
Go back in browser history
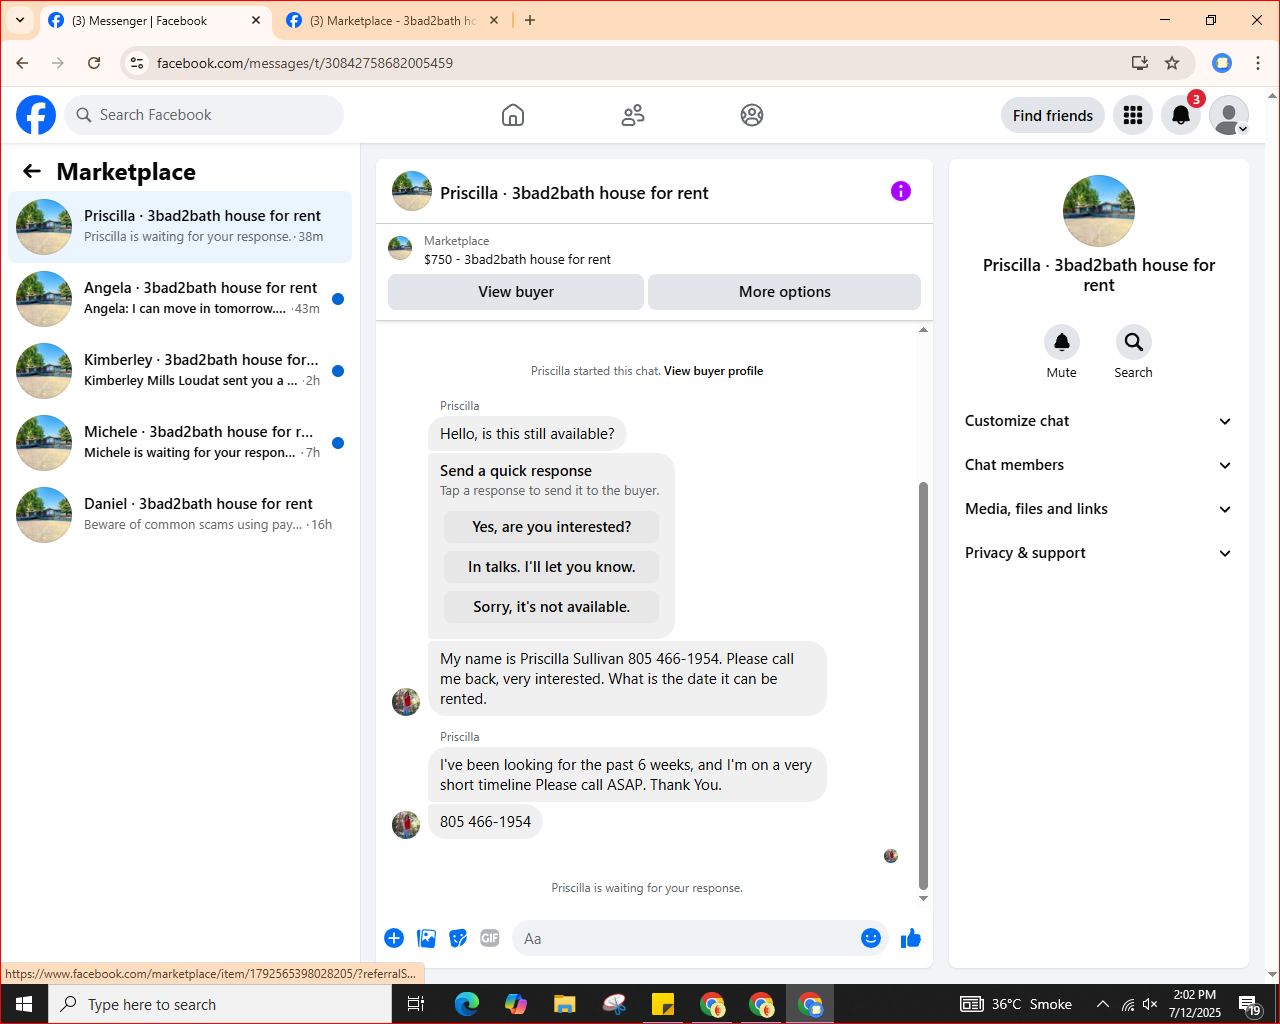tap(22, 63)
